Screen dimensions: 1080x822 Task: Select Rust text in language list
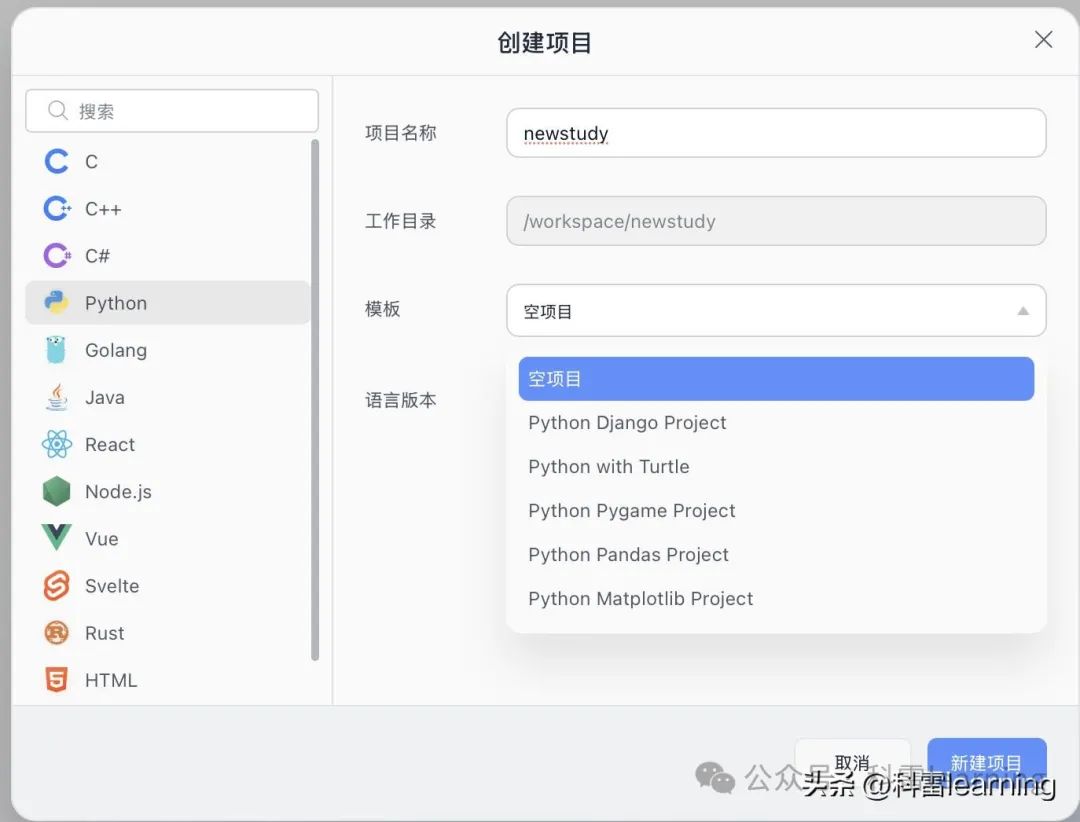point(104,633)
